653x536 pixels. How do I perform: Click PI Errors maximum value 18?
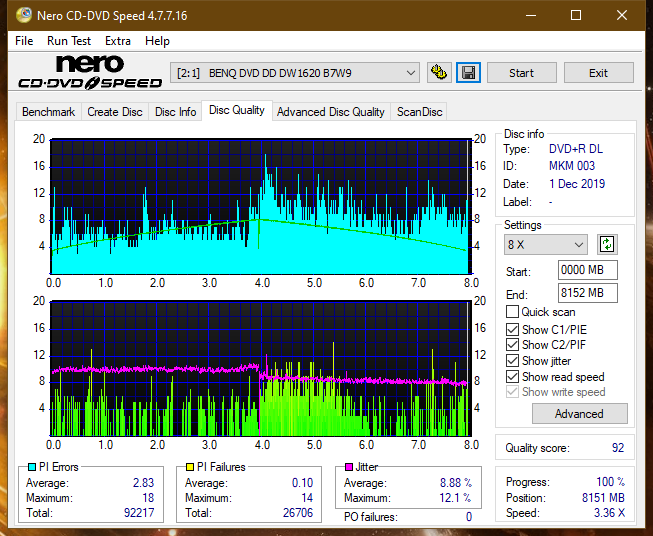pos(148,498)
